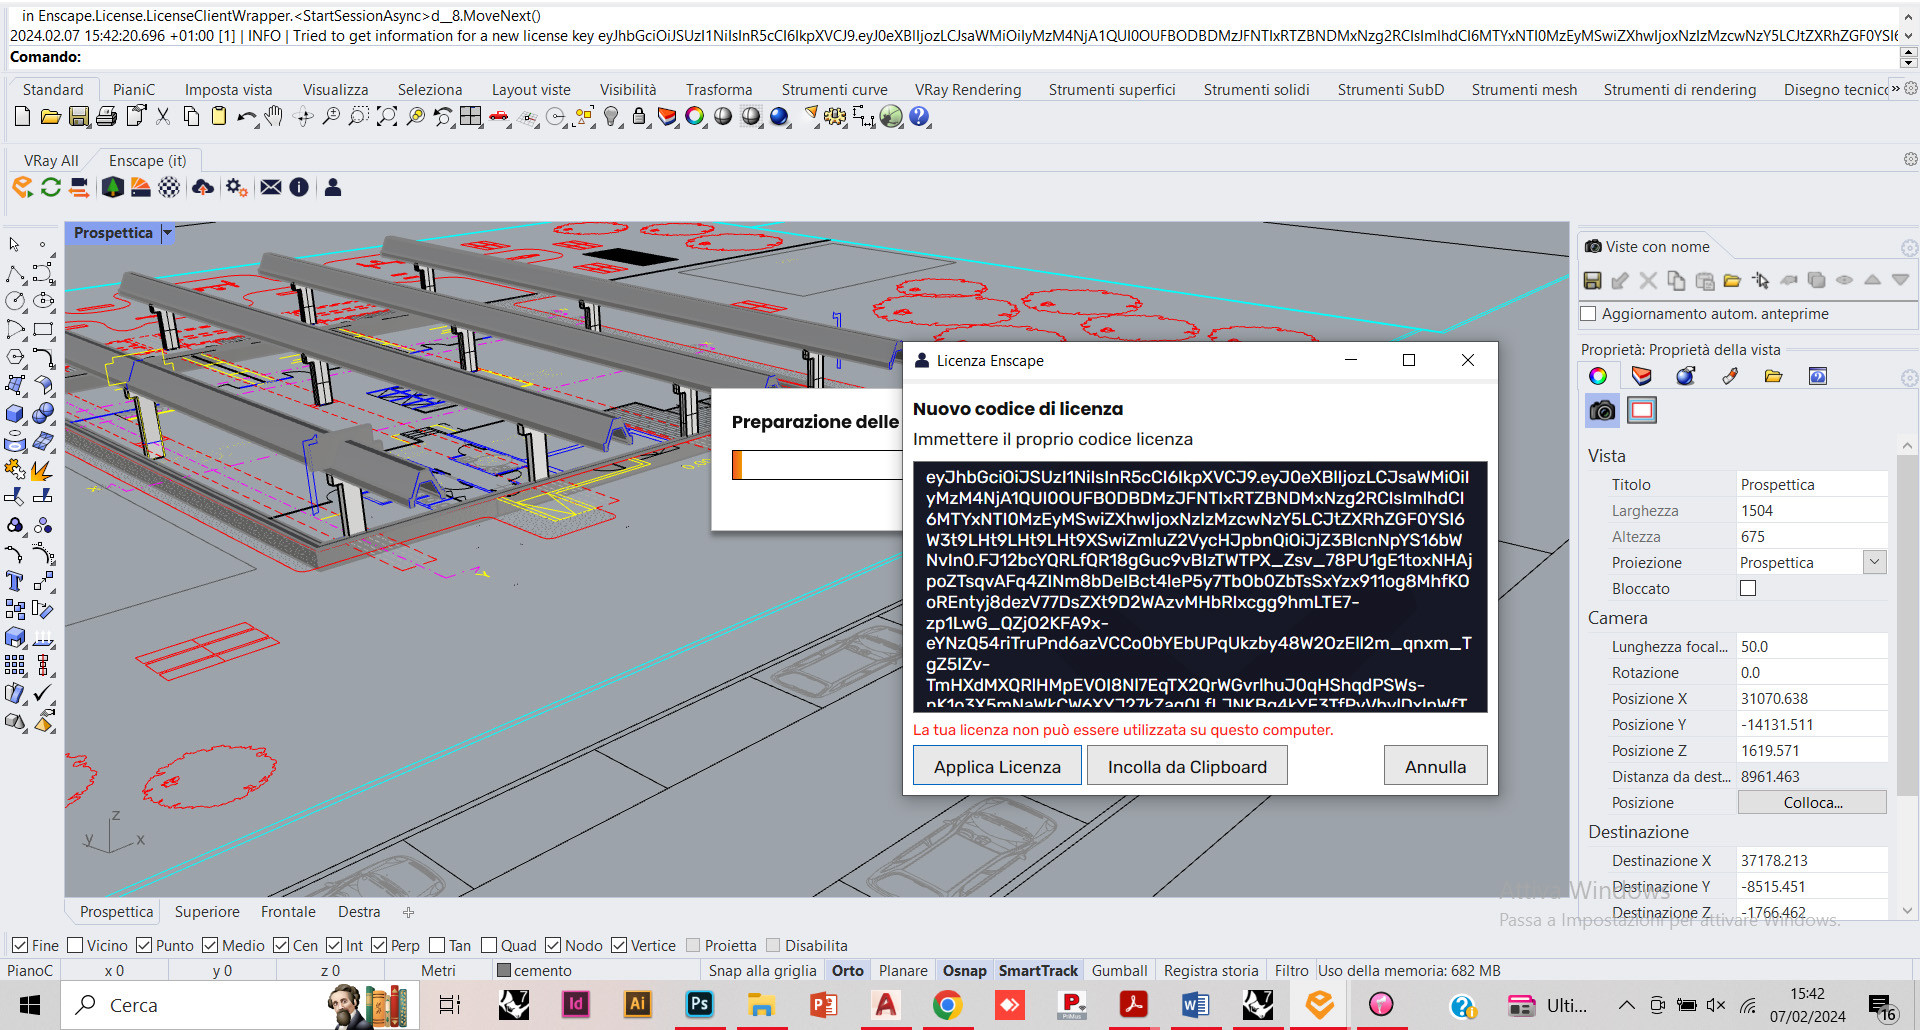Click the Applica Licenza button
Screen dimensions: 1920x1030
tap(997, 766)
